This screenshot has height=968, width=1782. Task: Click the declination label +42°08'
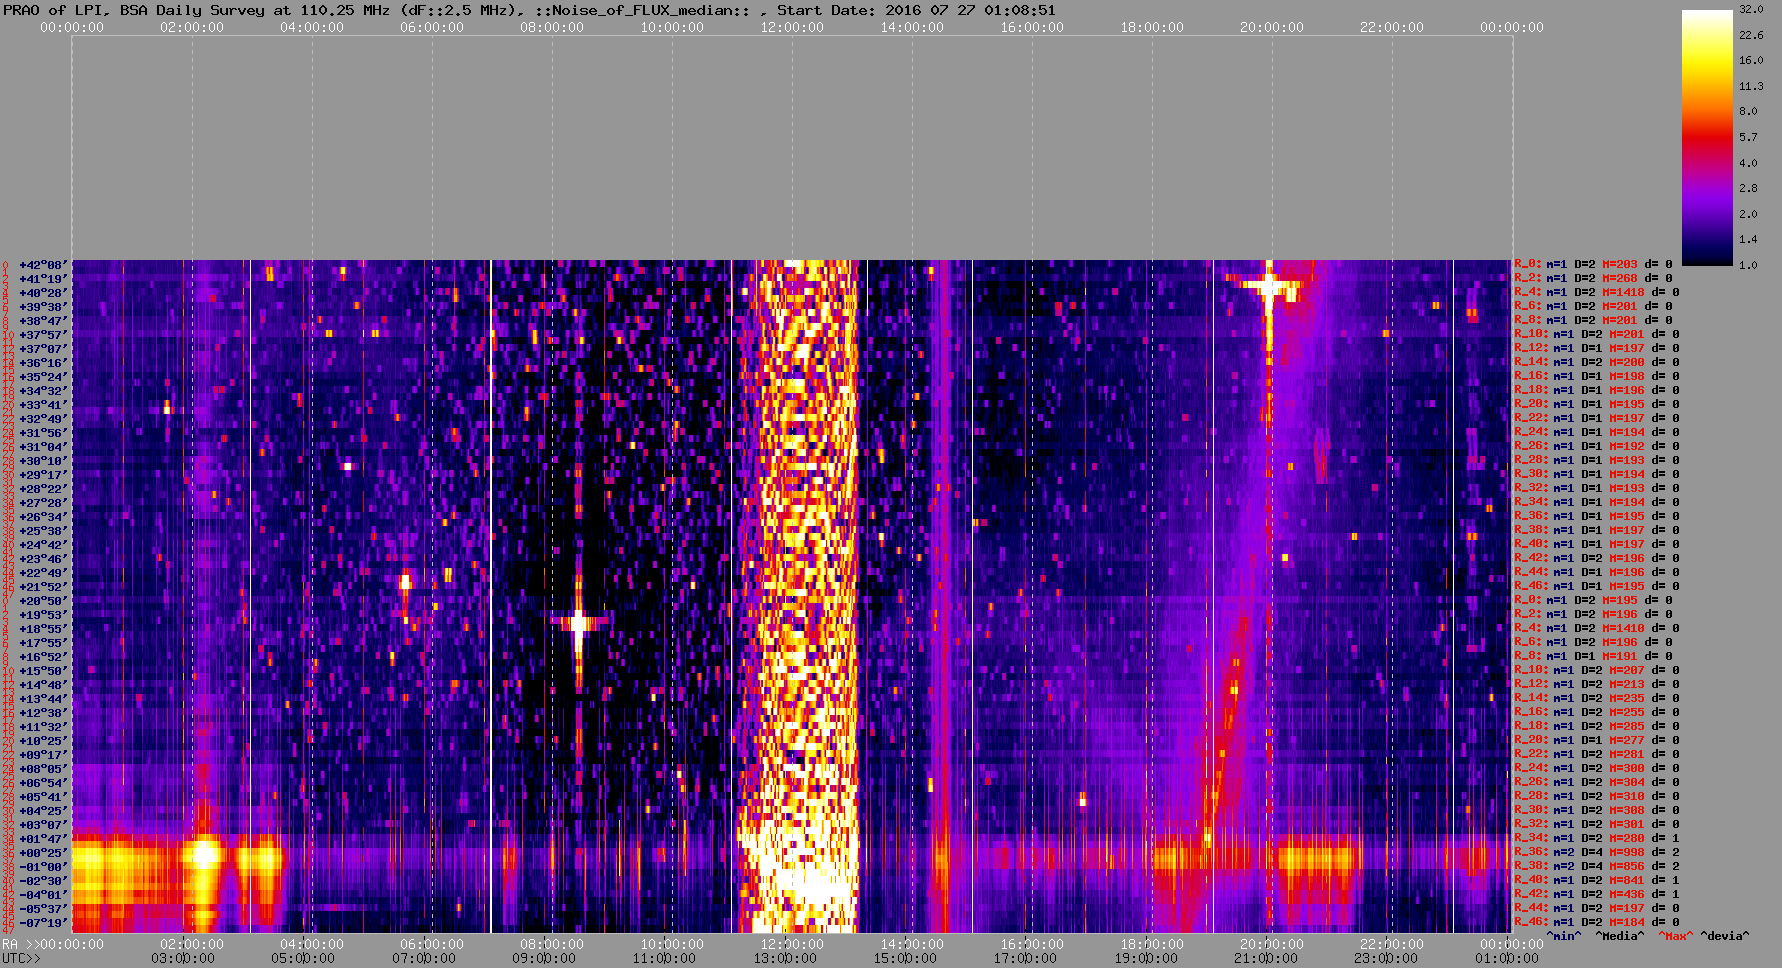coord(42,265)
